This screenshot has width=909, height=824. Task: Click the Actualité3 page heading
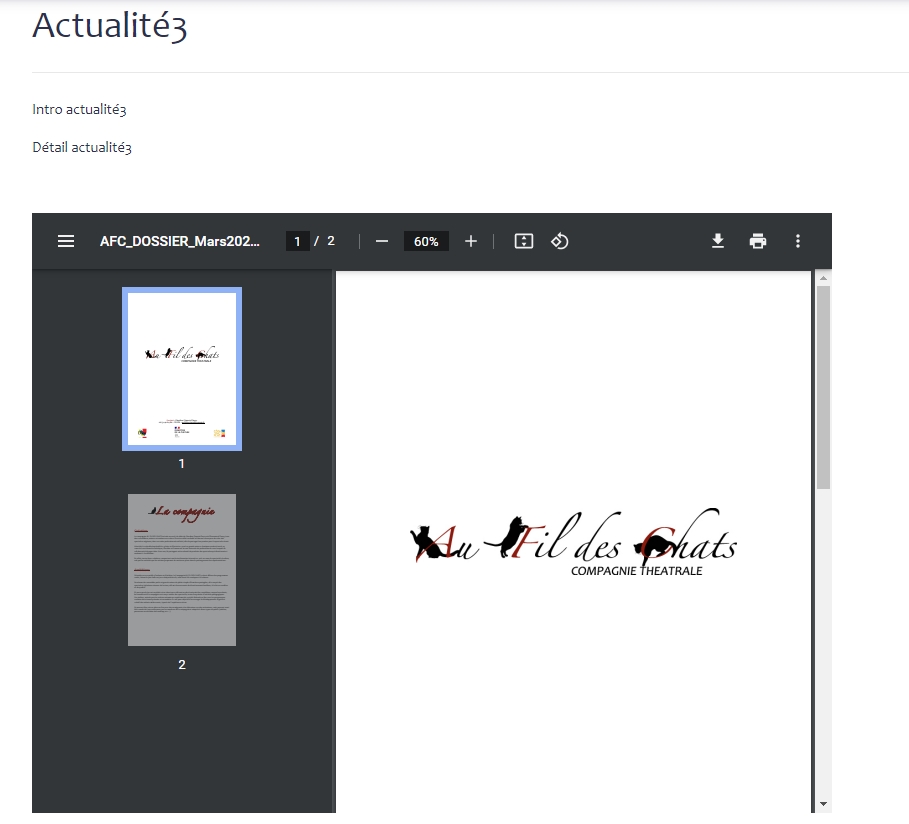point(110,26)
